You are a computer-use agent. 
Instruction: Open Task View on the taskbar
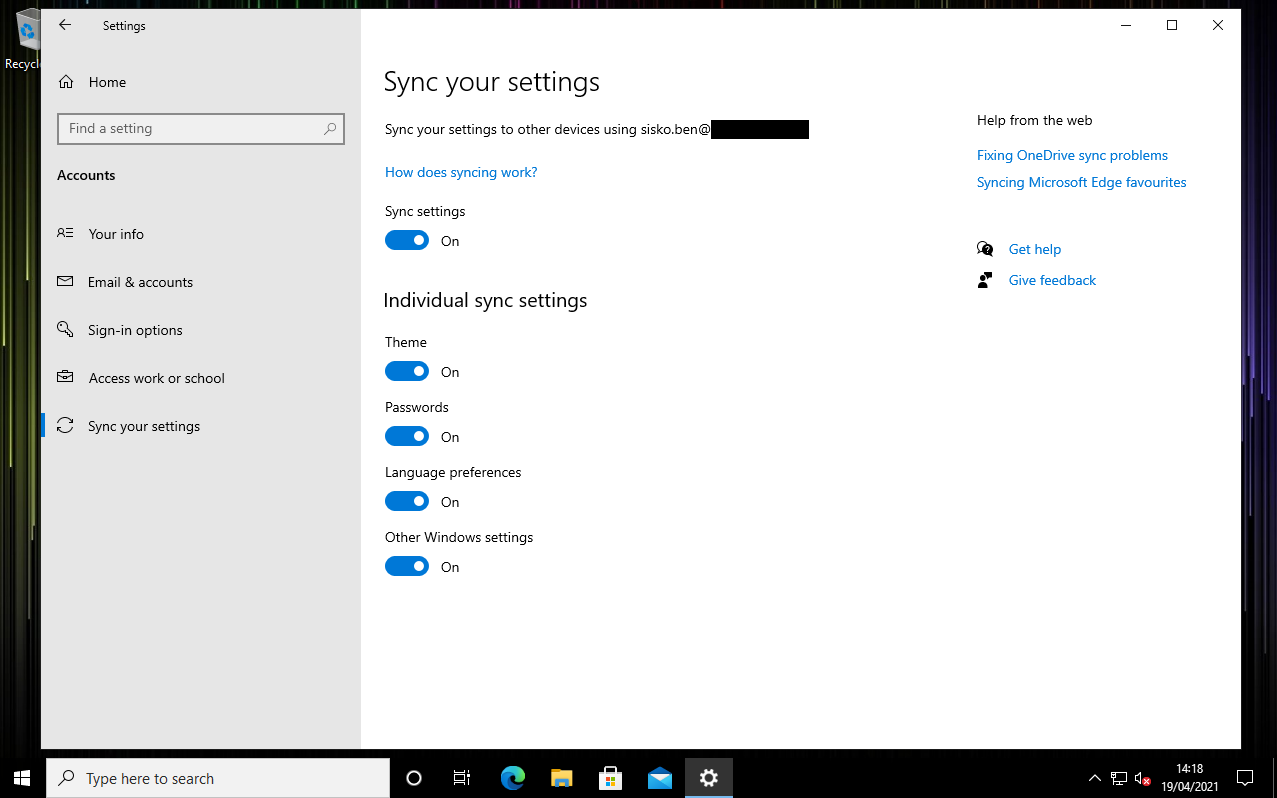pyautogui.click(x=462, y=778)
